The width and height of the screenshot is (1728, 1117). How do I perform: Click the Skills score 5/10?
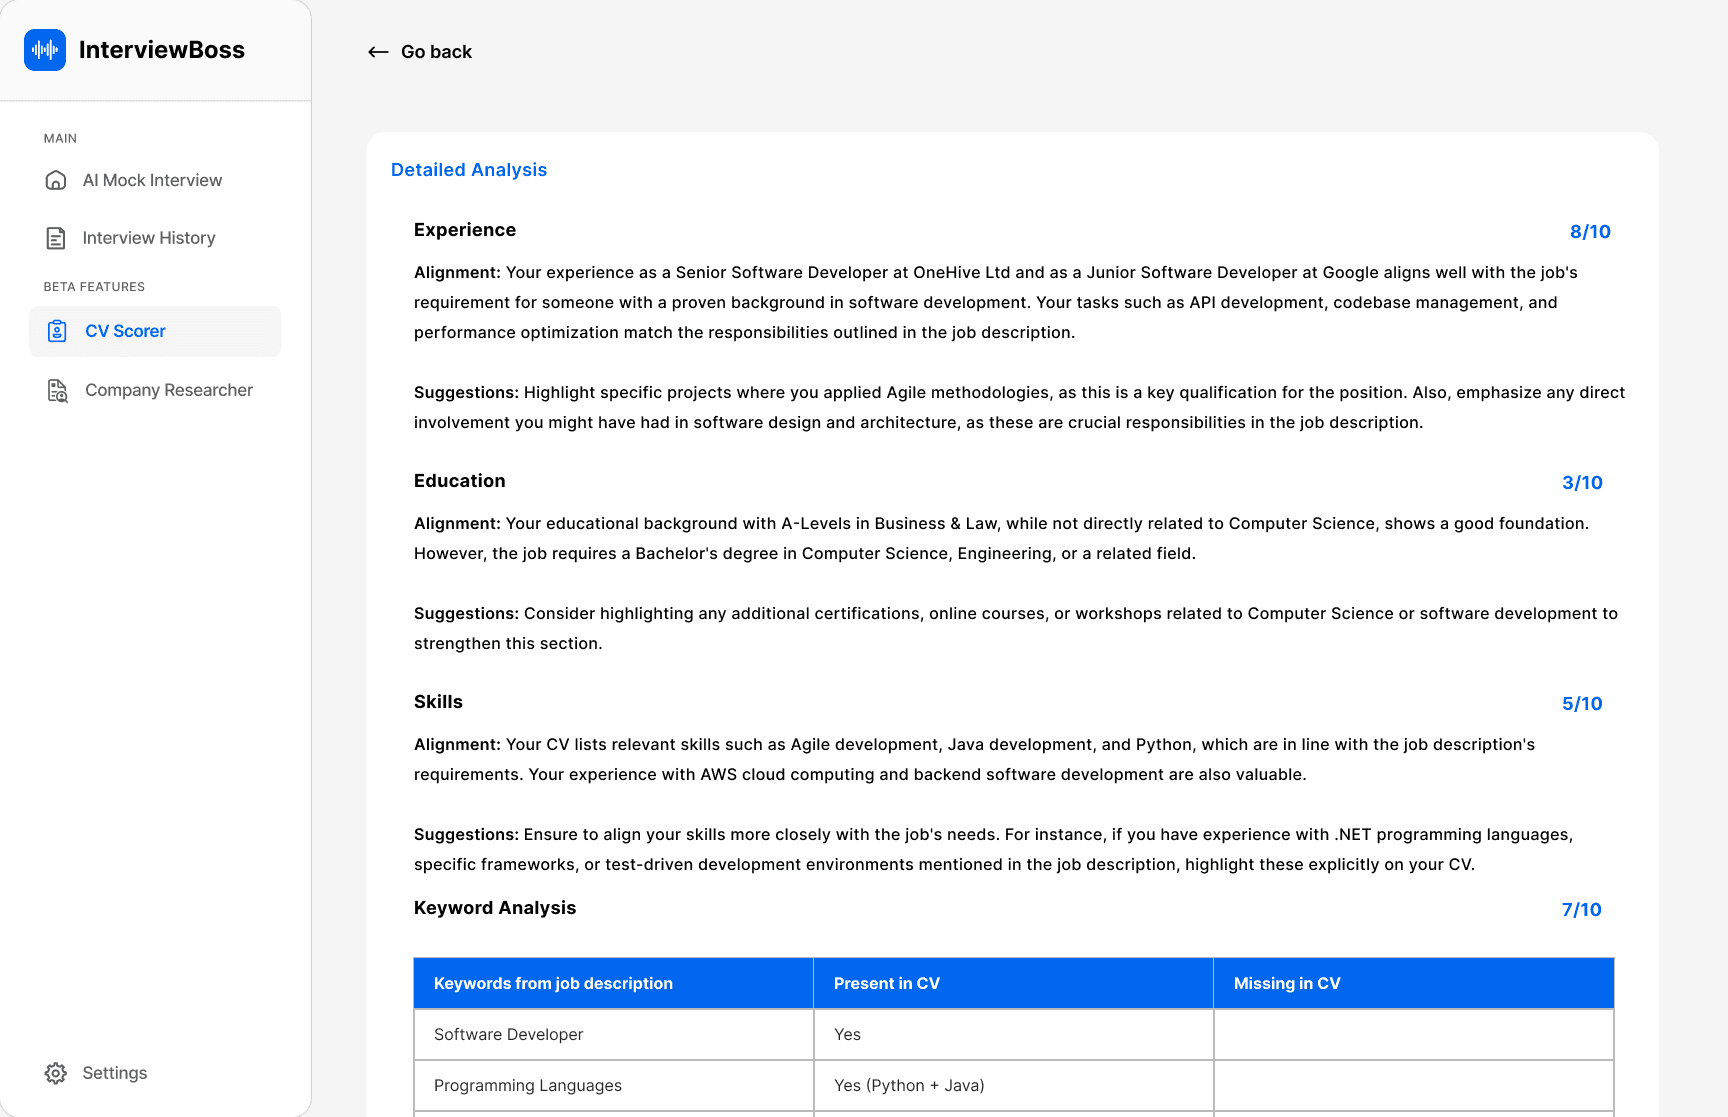click(1582, 703)
